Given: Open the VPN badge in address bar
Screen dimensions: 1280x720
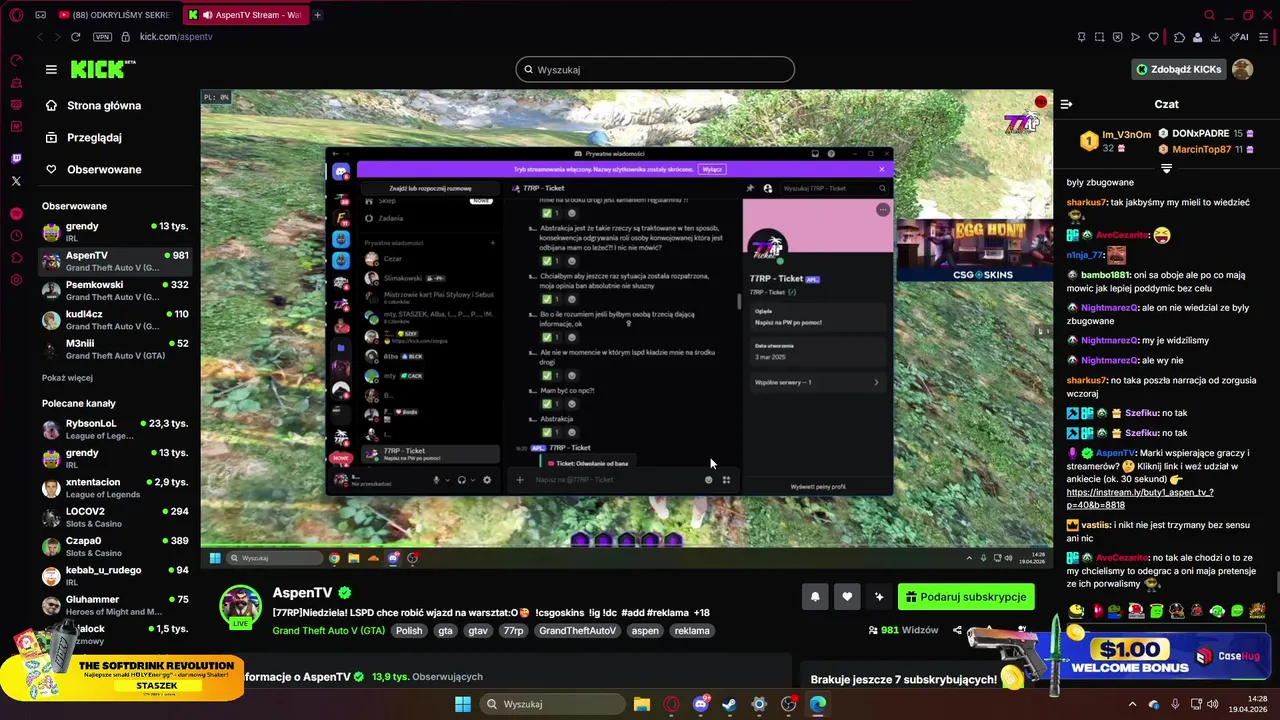Looking at the screenshot, I should pyautogui.click(x=102, y=37).
